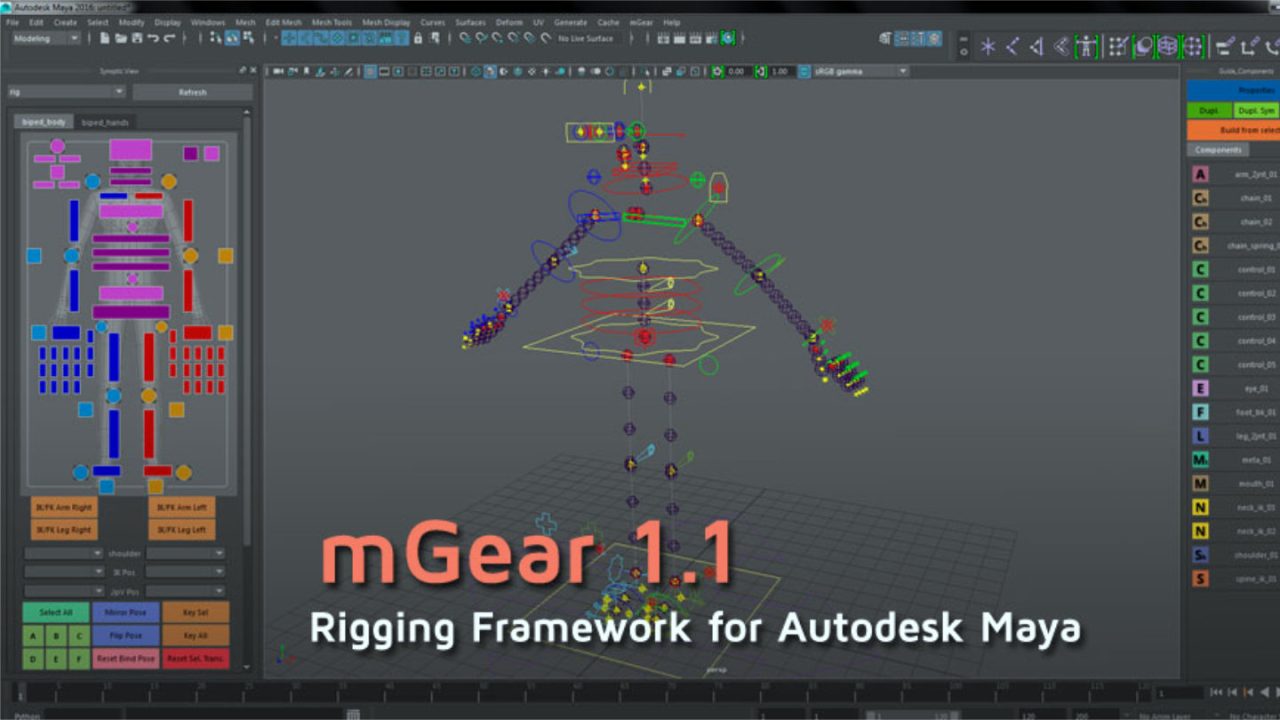Switch to the biped_hands tab
Screen dimensions: 1280x720
(x=105, y=122)
